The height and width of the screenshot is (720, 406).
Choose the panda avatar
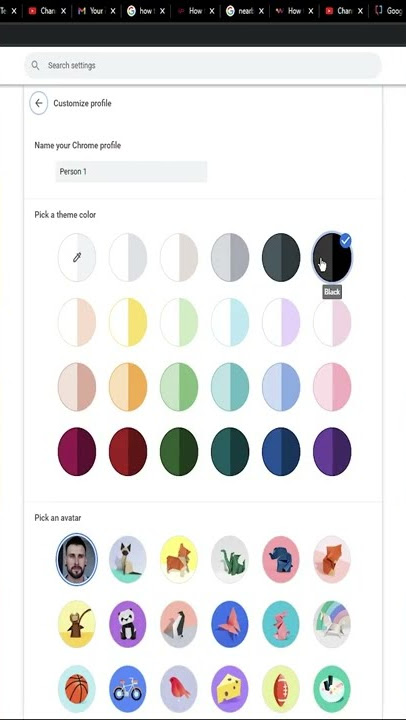pos(128,624)
